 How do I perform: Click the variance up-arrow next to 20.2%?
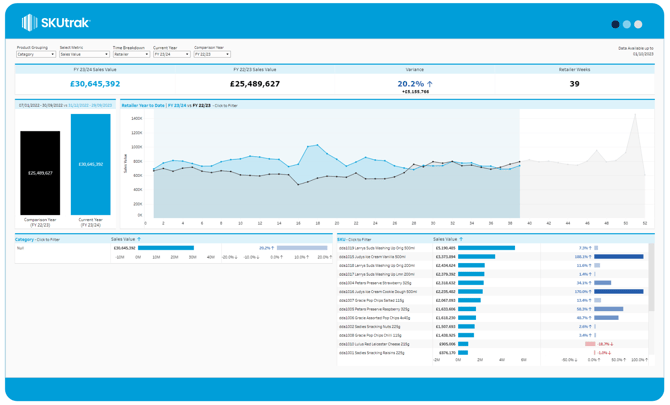428,84
